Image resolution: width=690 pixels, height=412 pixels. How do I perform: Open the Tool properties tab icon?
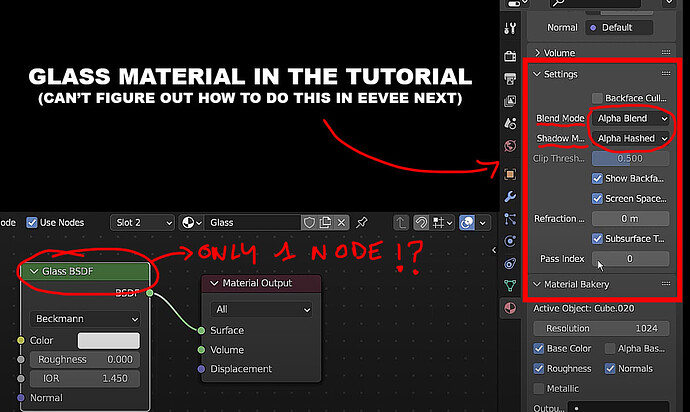(x=510, y=28)
